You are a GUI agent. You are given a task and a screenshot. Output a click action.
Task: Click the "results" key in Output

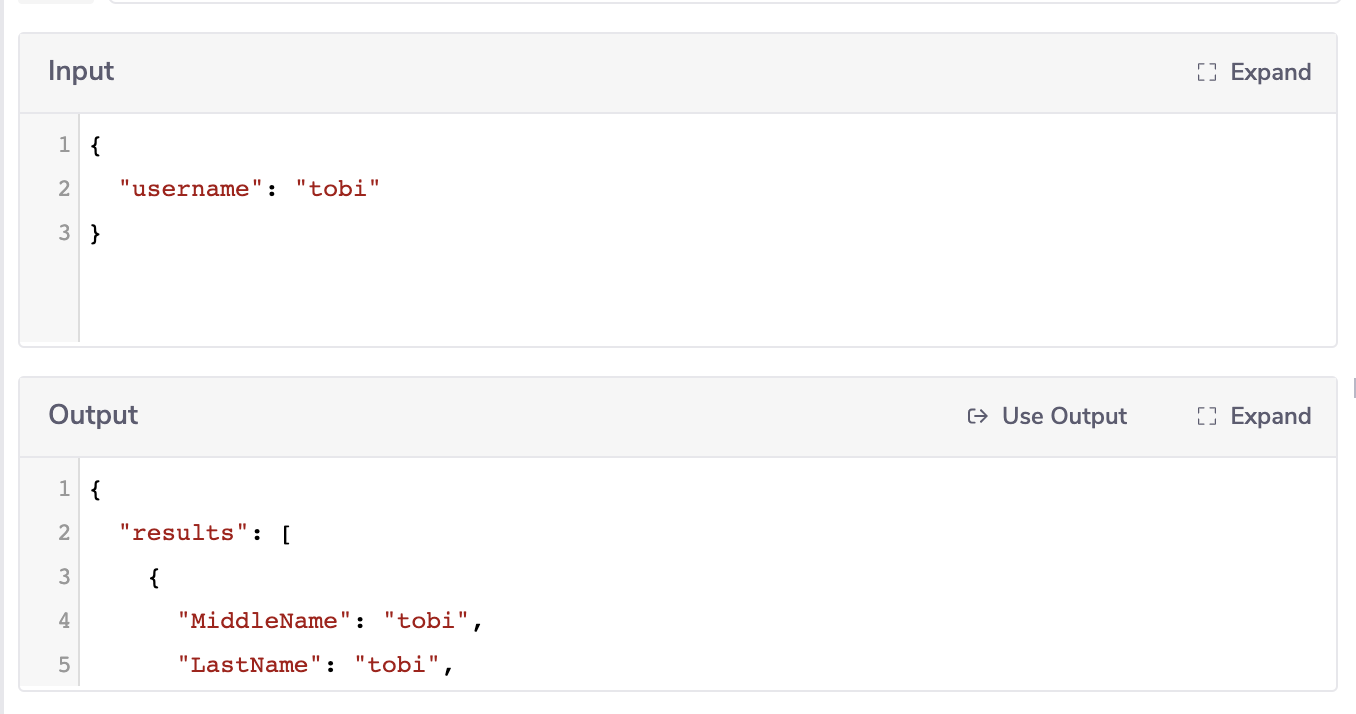pos(184,533)
